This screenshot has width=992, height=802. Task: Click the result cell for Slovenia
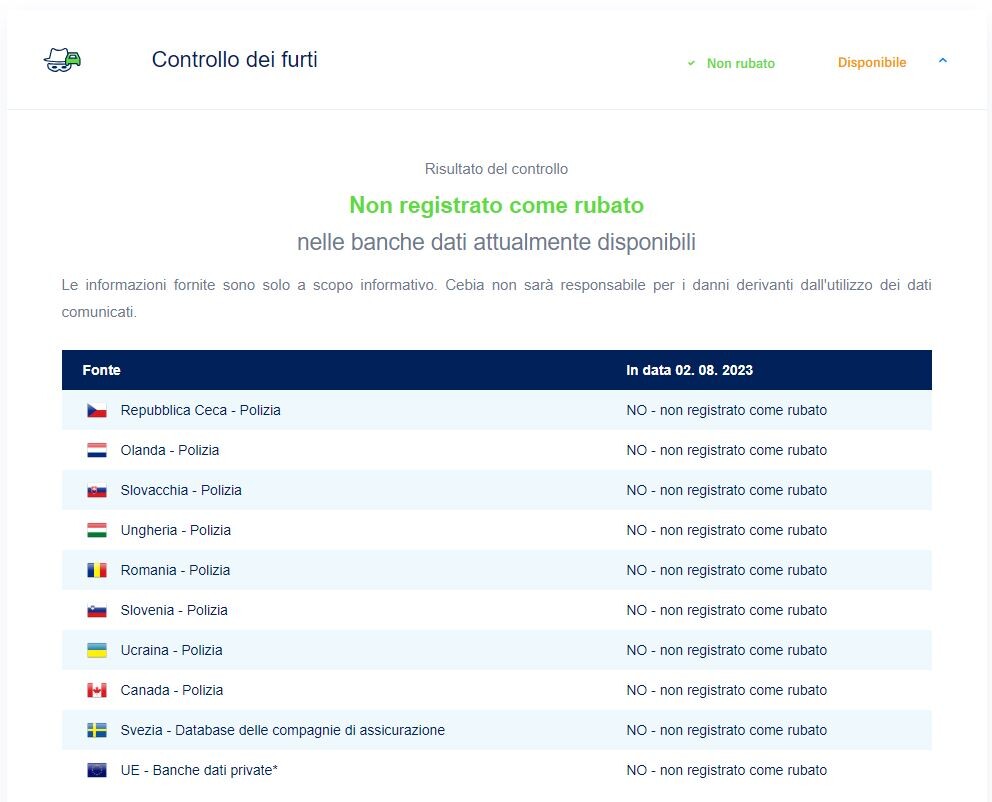pos(726,610)
